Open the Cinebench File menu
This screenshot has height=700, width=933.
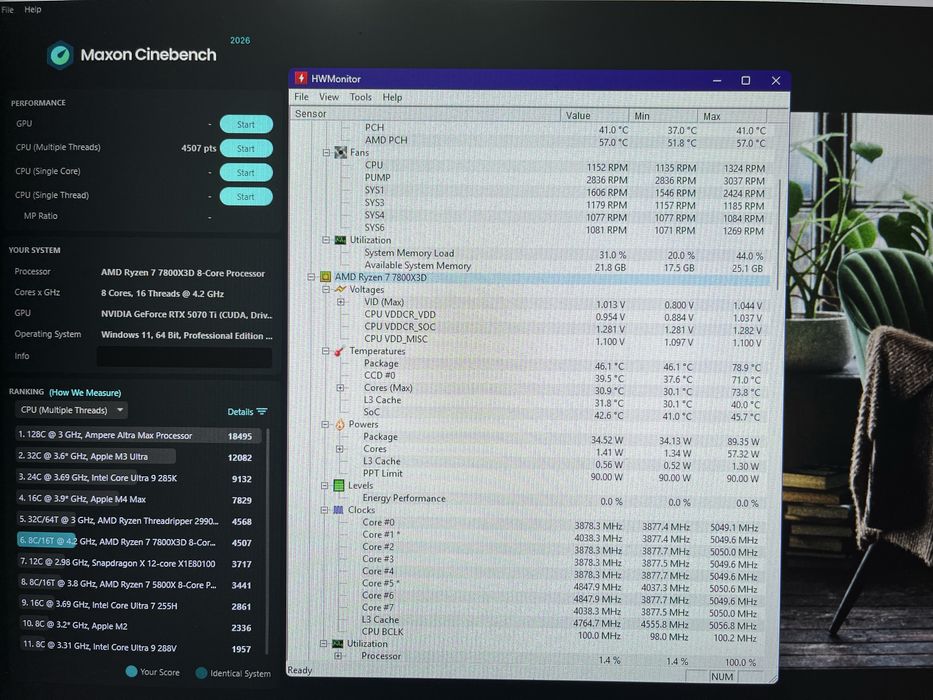(8, 10)
